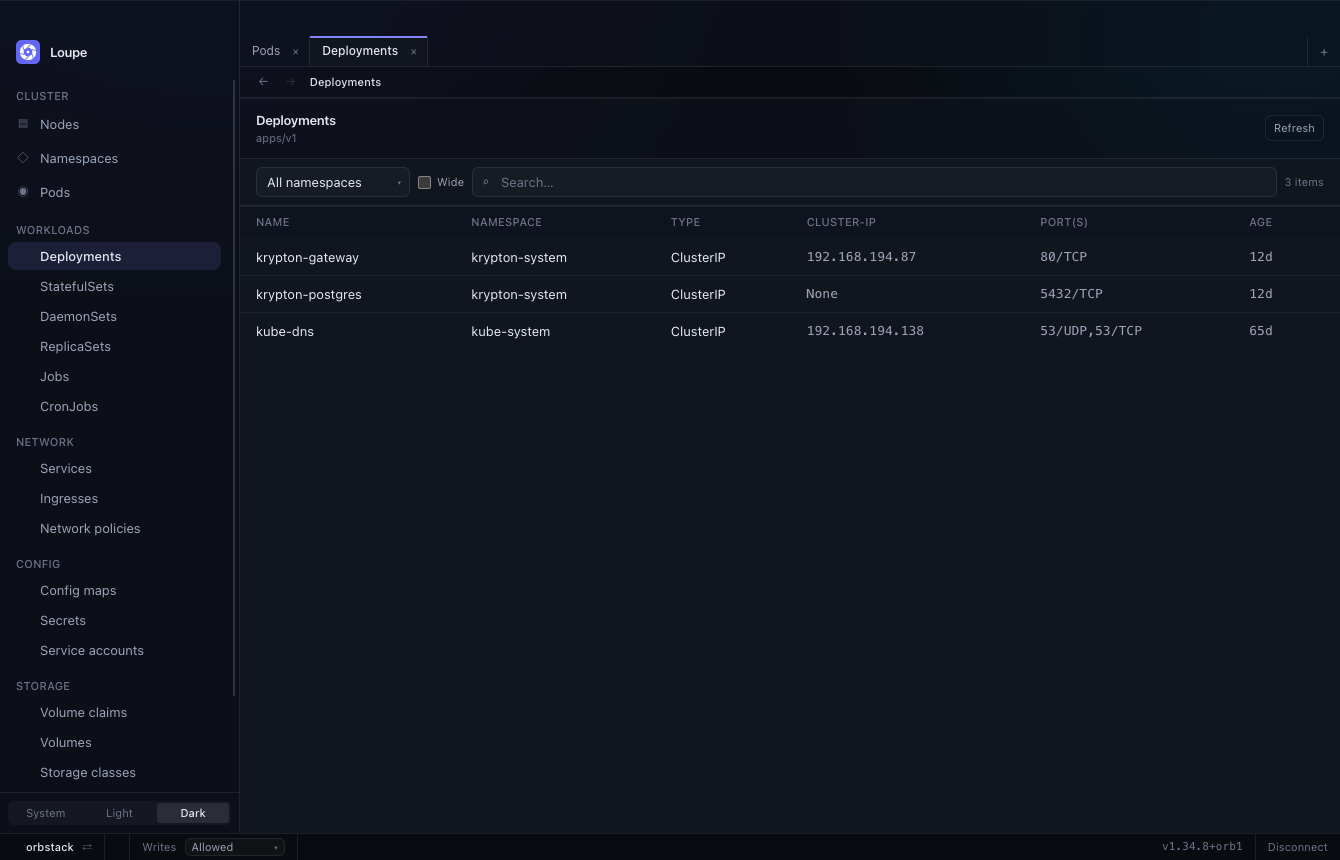Open Volumes under Storage
Screen dimensions: 1340x860
pyautogui.click(x=114, y=742)
